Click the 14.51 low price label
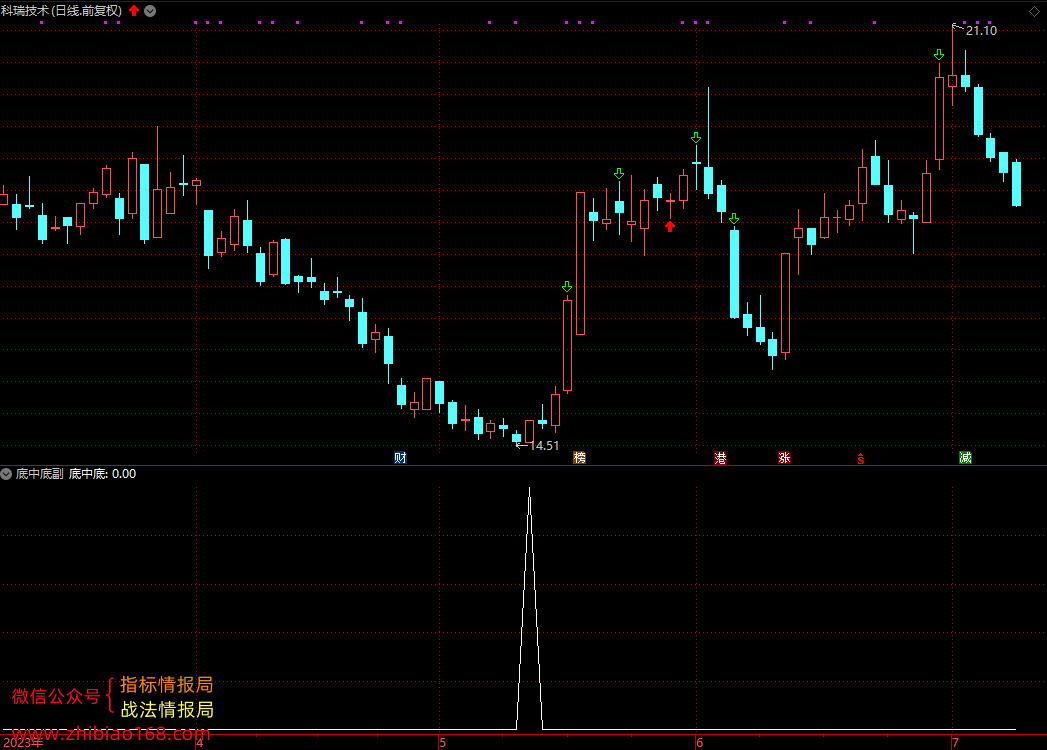This screenshot has width=1047, height=750. [544, 445]
